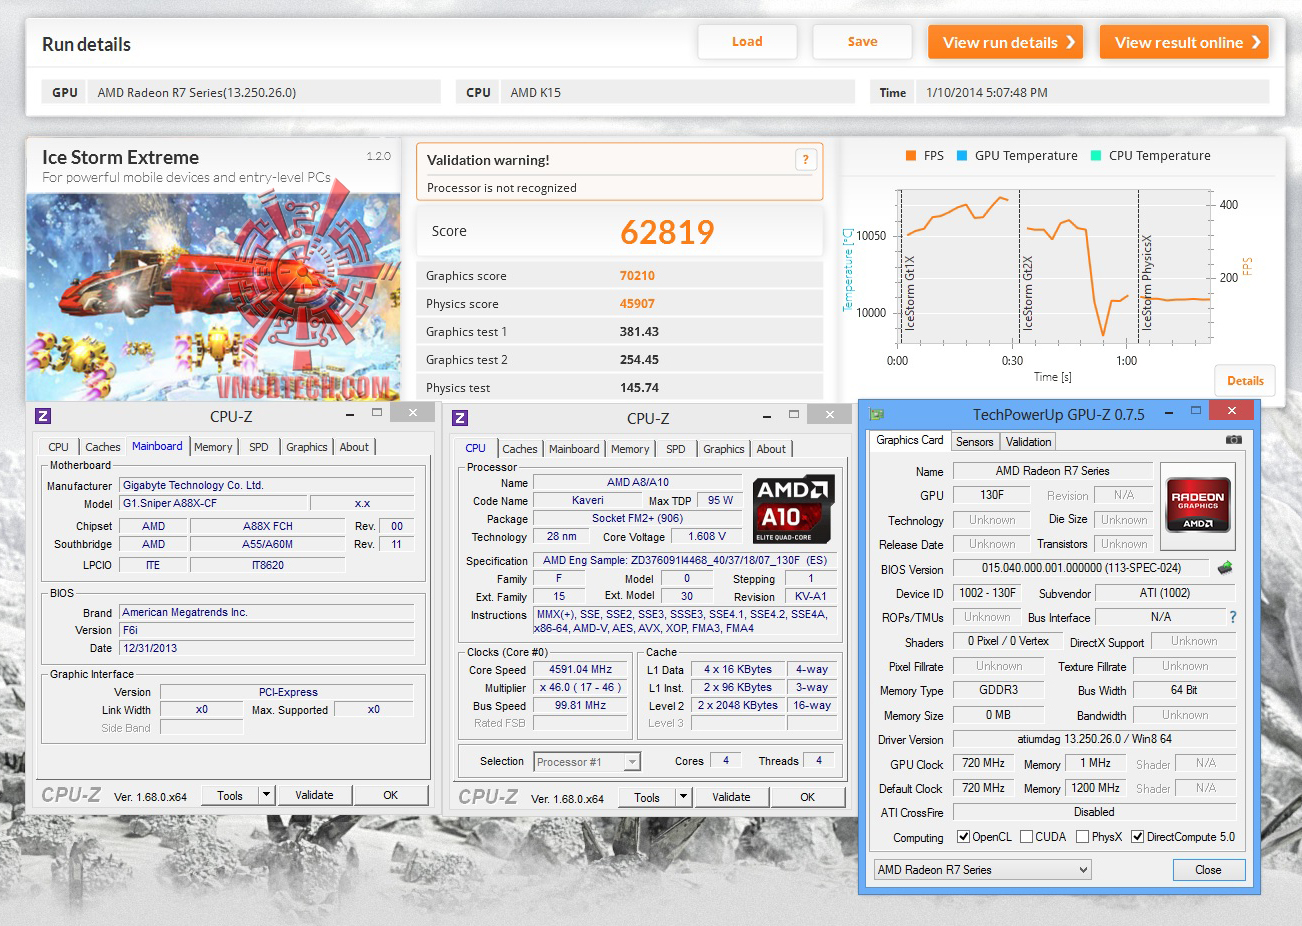Expand the Tools arrow in the CPU-Z processor window
This screenshot has height=926, width=1302.
tap(683, 797)
